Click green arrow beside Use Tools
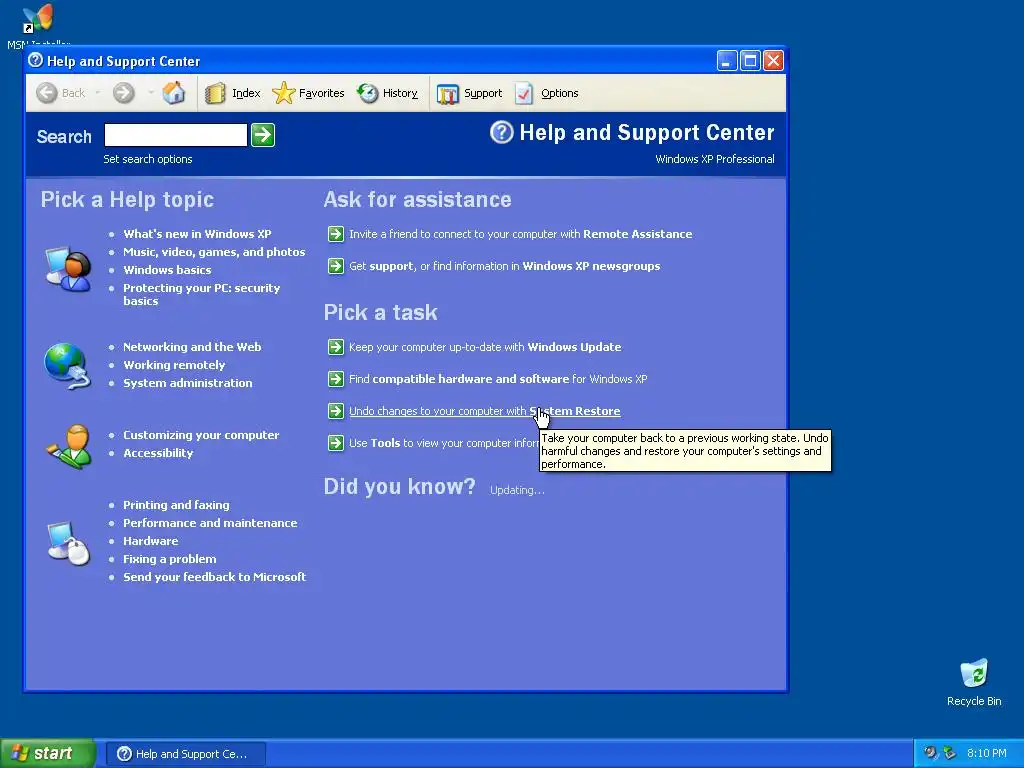This screenshot has height=768, width=1024. pyautogui.click(x=336, y=443)
